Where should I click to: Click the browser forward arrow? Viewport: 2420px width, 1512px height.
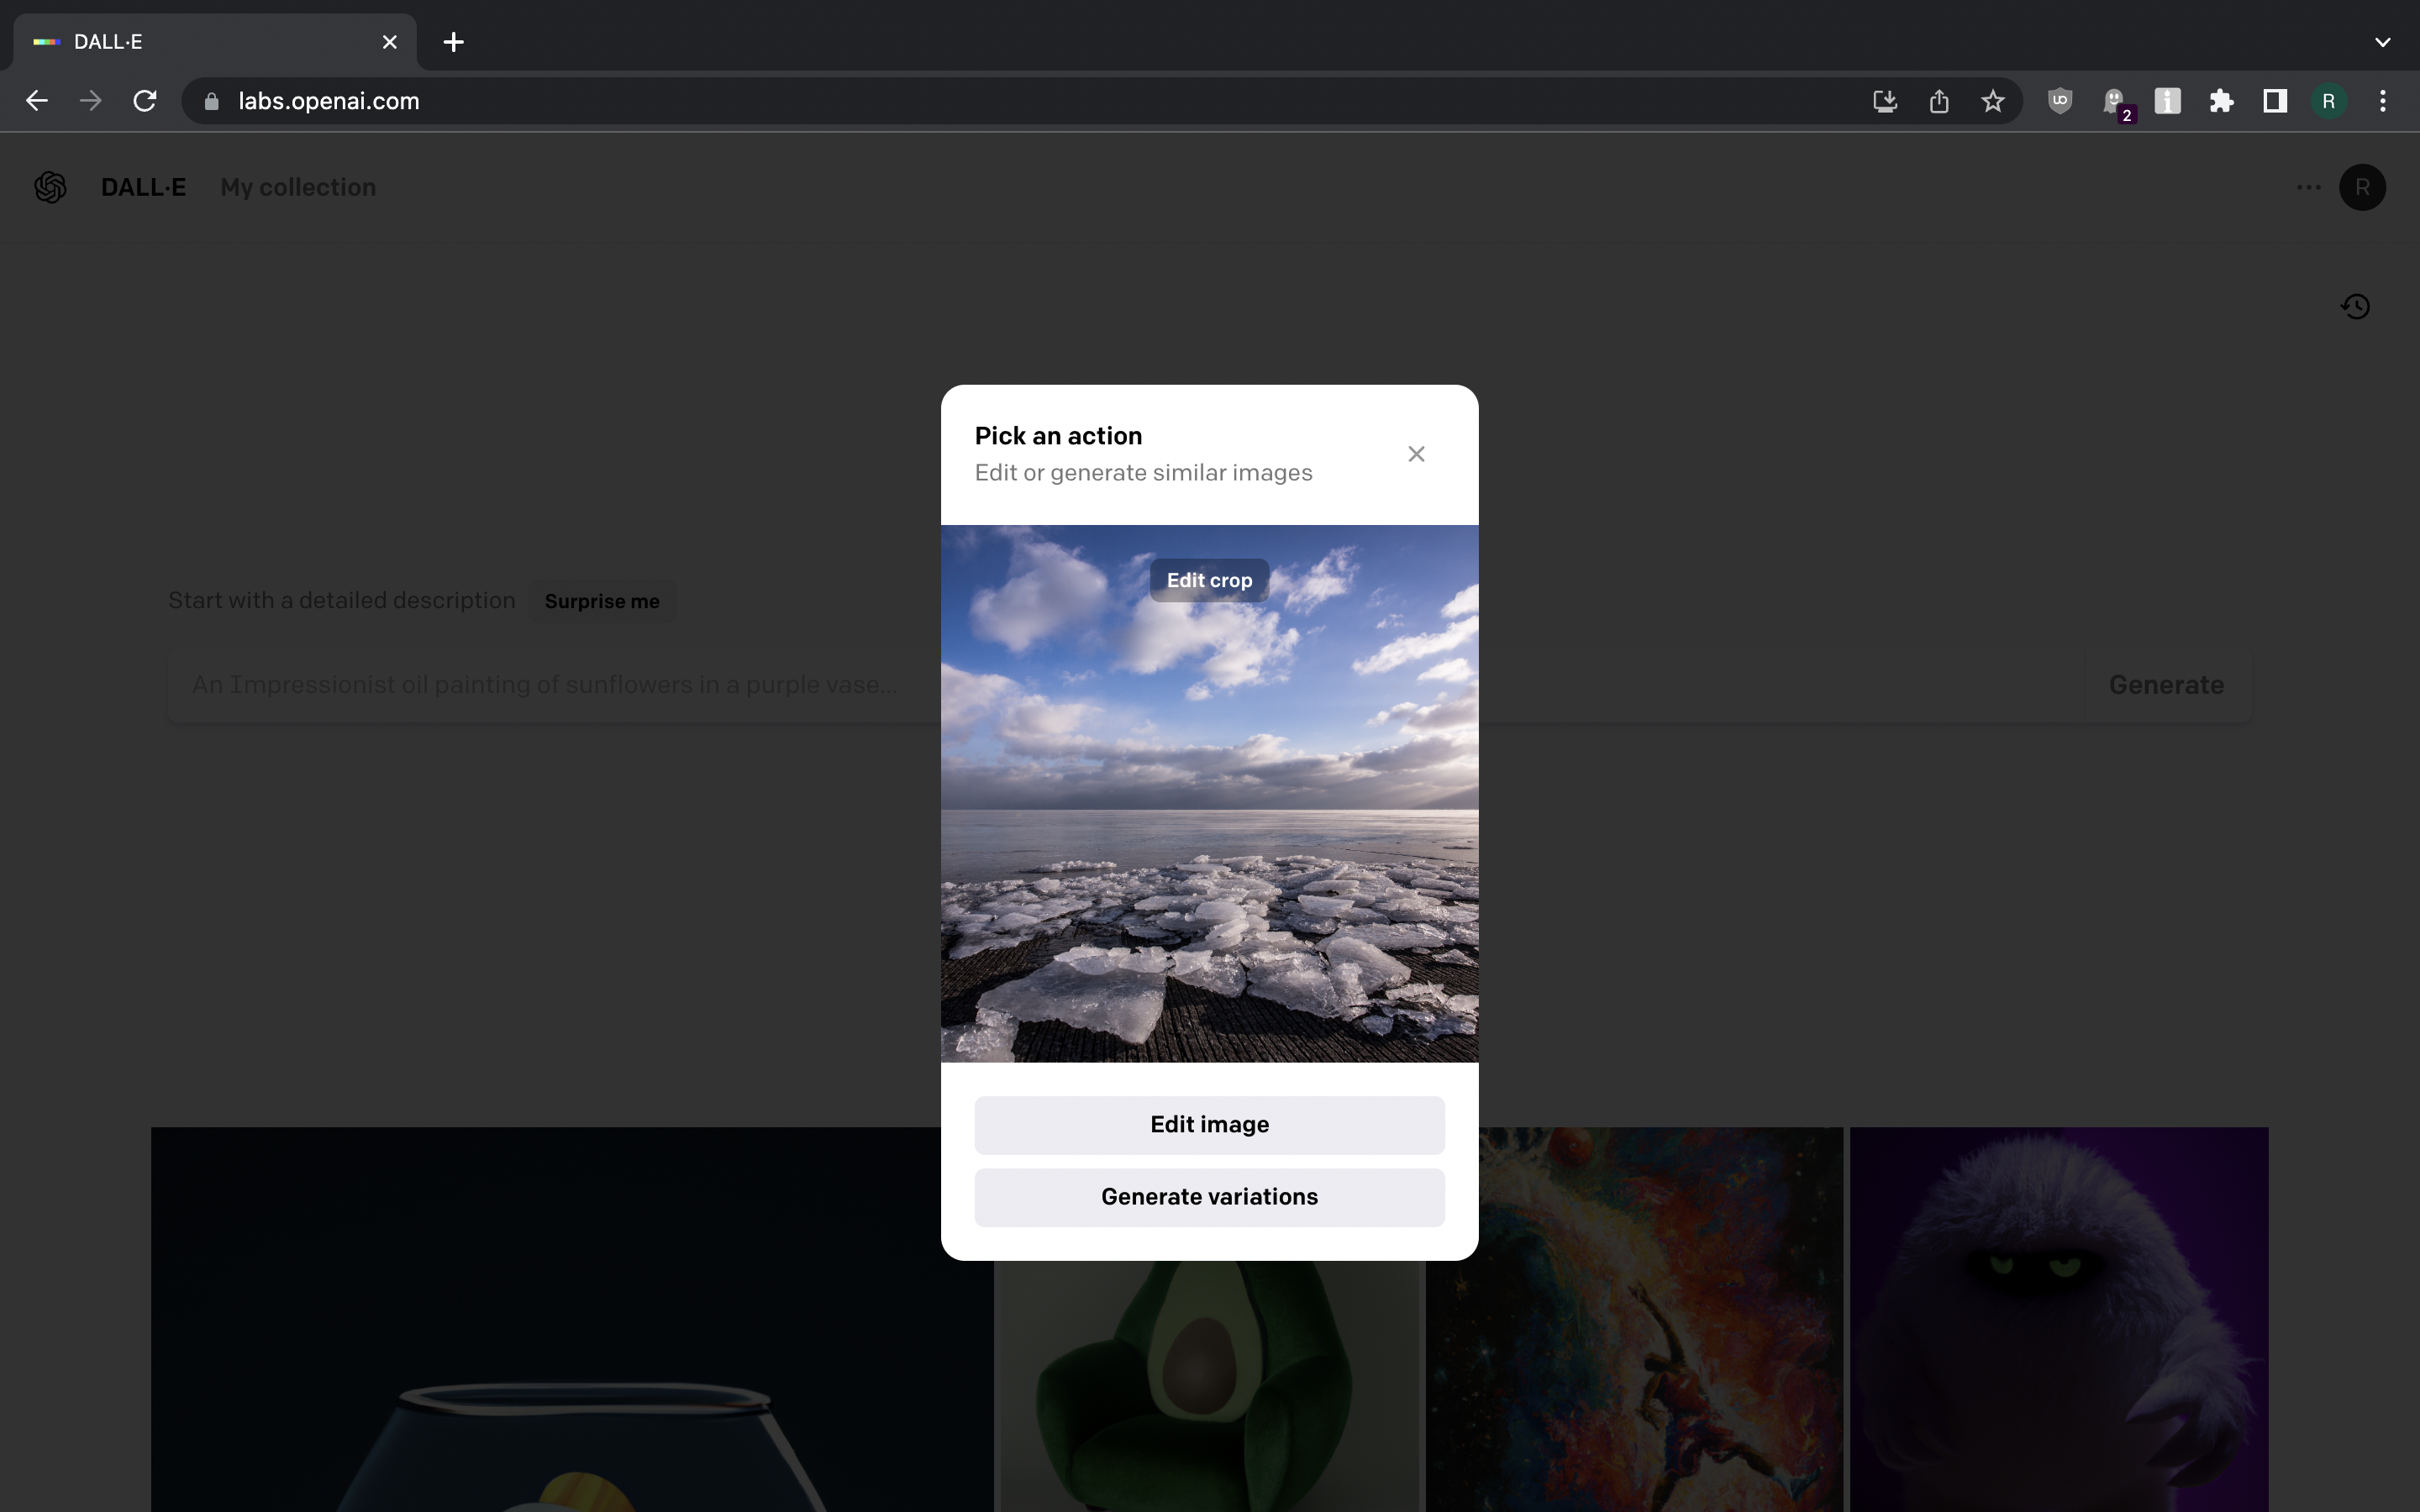[x=91, y=101]
